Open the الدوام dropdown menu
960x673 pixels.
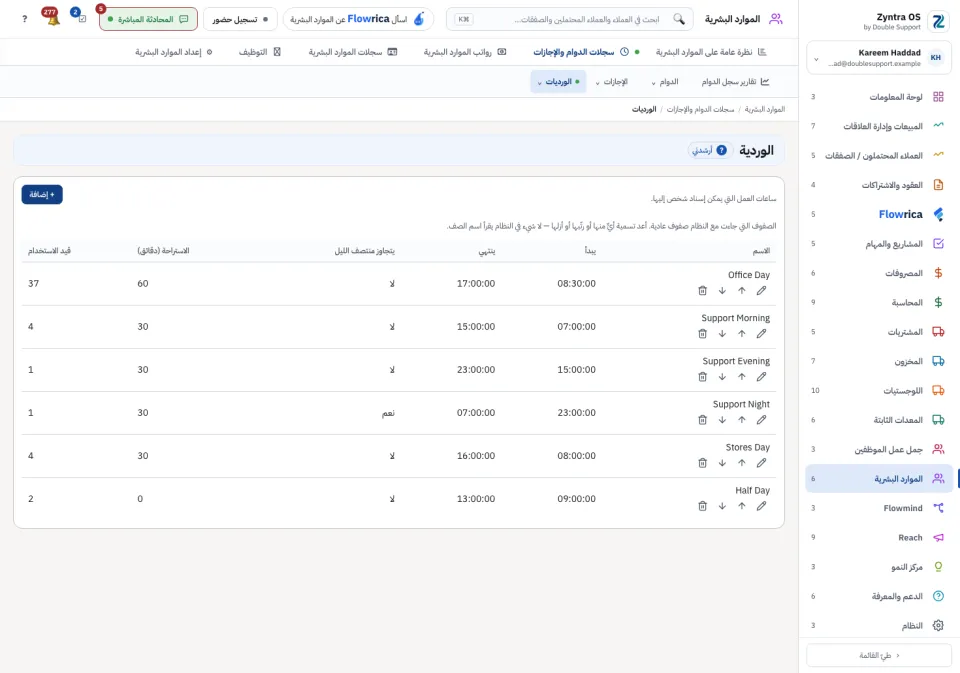(x=665, y=81)
